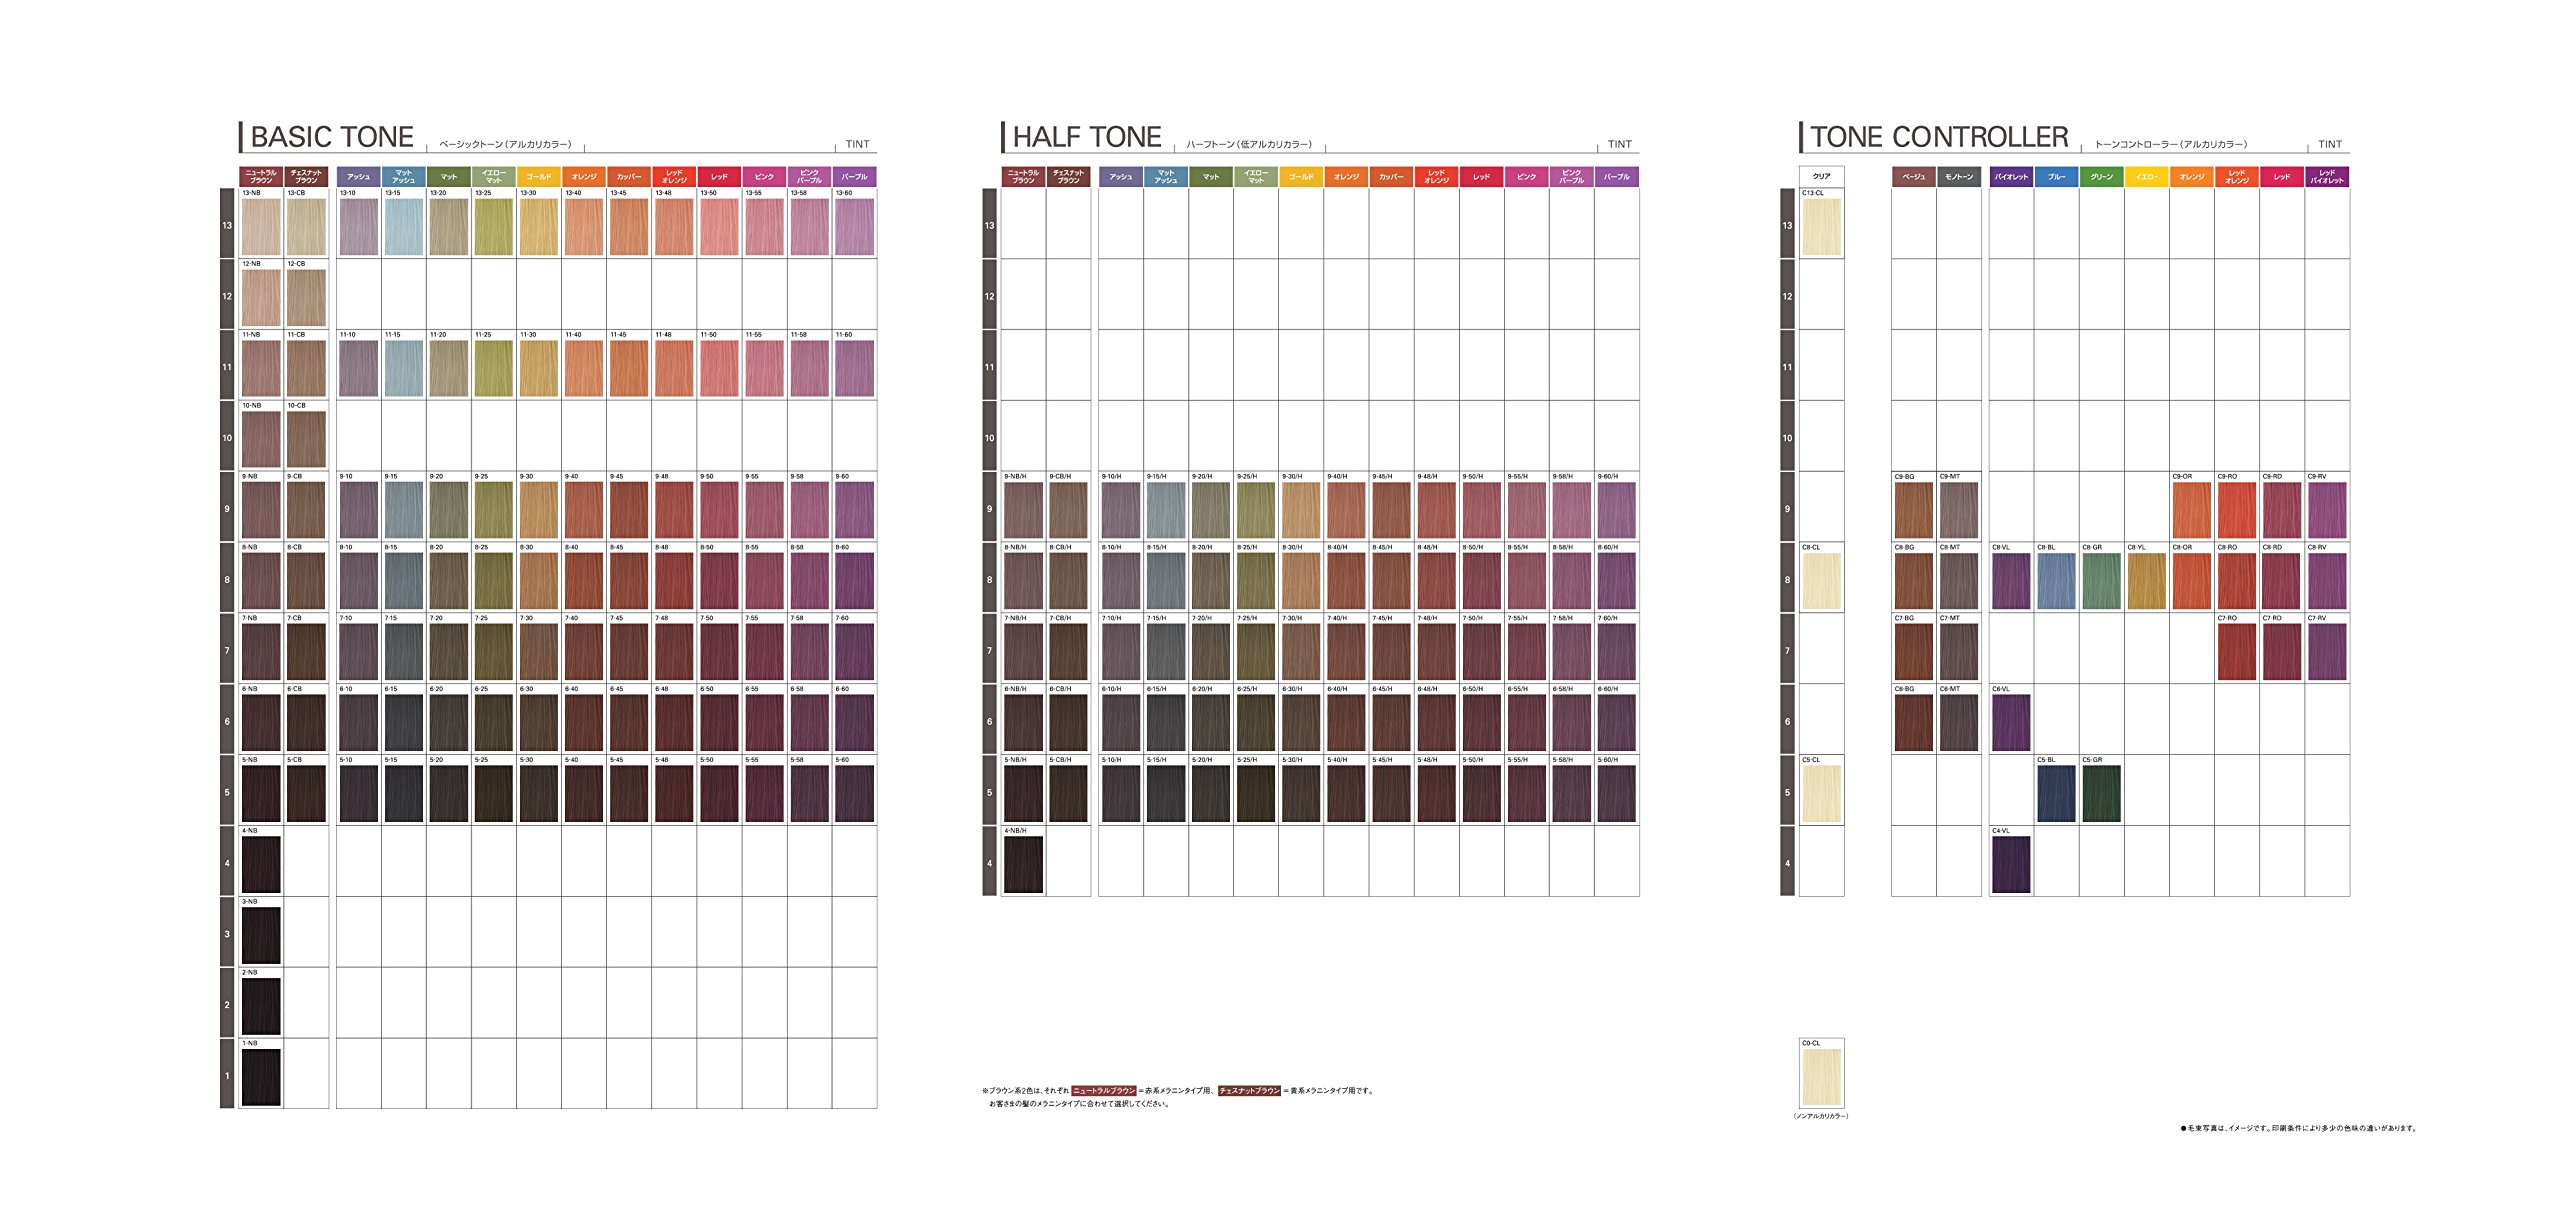
Task: Select the アッシュ header in Half Tone
Action: tap(1121, 177)
